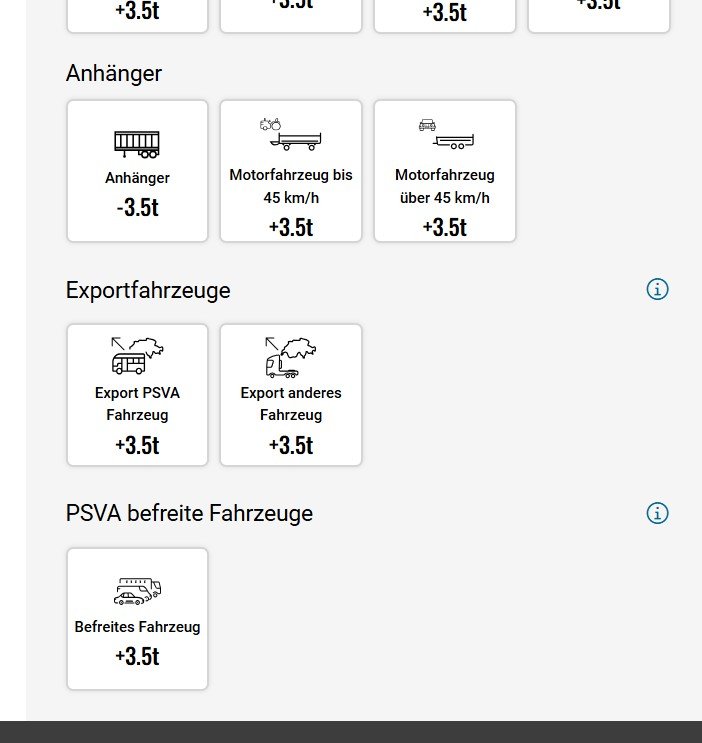The height and width of the screenshot is (743, 702).
Task: Select the leftmost cut-off +3.5t card above Anhänger
Action: (137, 16)
